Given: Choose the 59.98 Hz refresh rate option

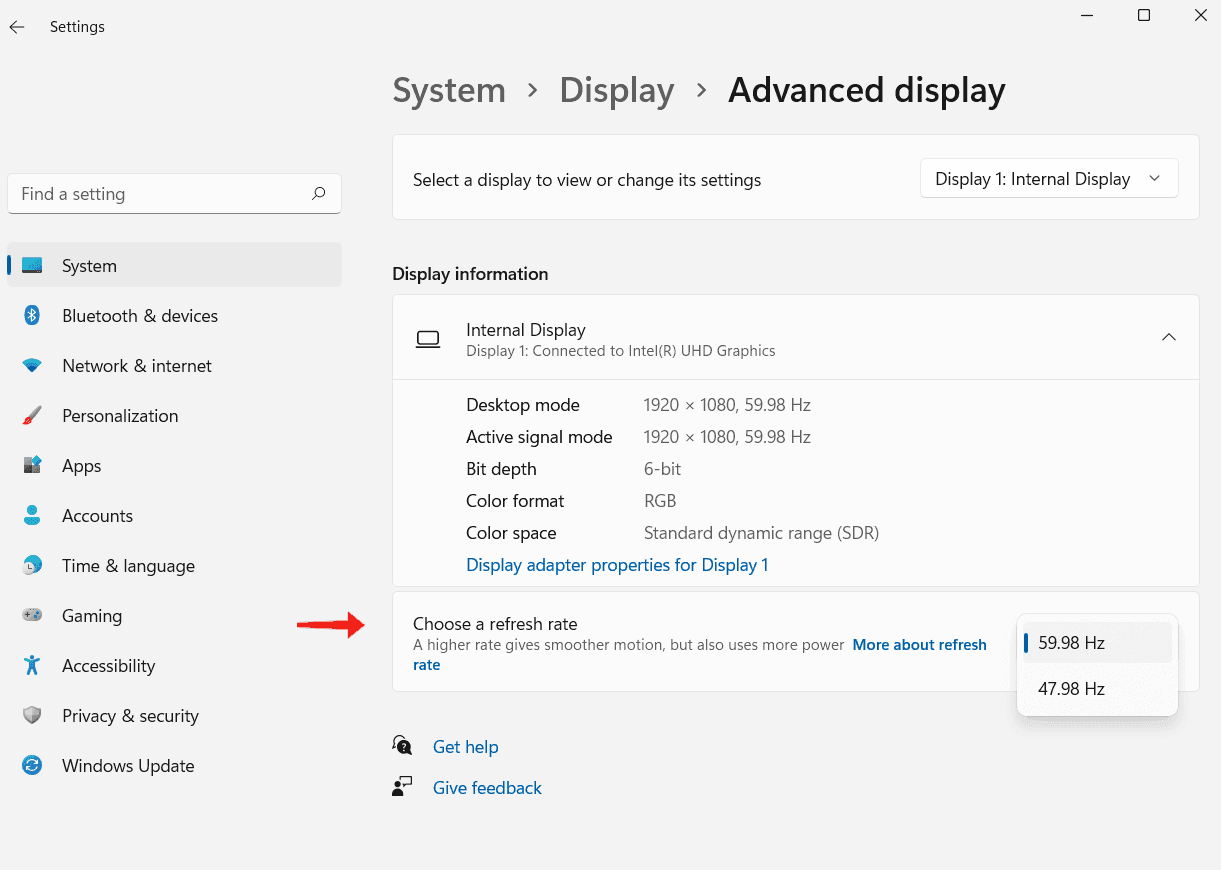Looking at the screenshot, I should [1071, 643].
